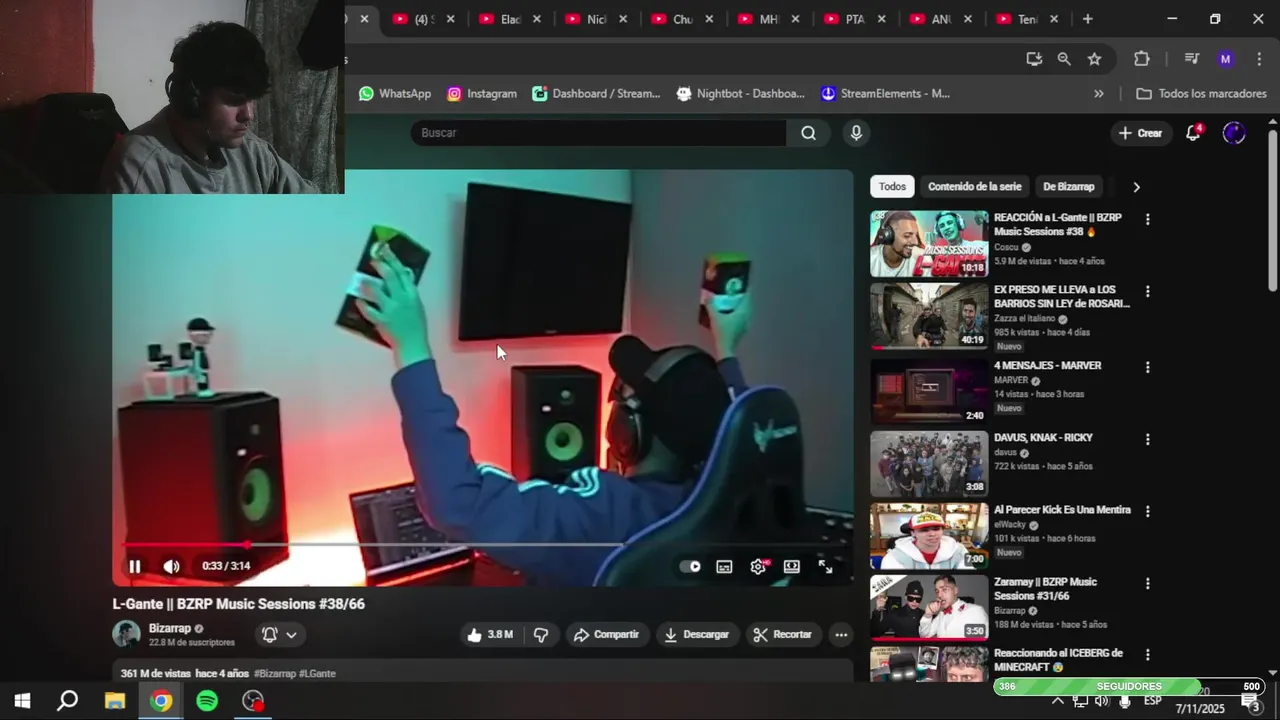This screenshot has height=720, width=1280.
Task: Click into the Buscar search field
Action: point(598,133)
